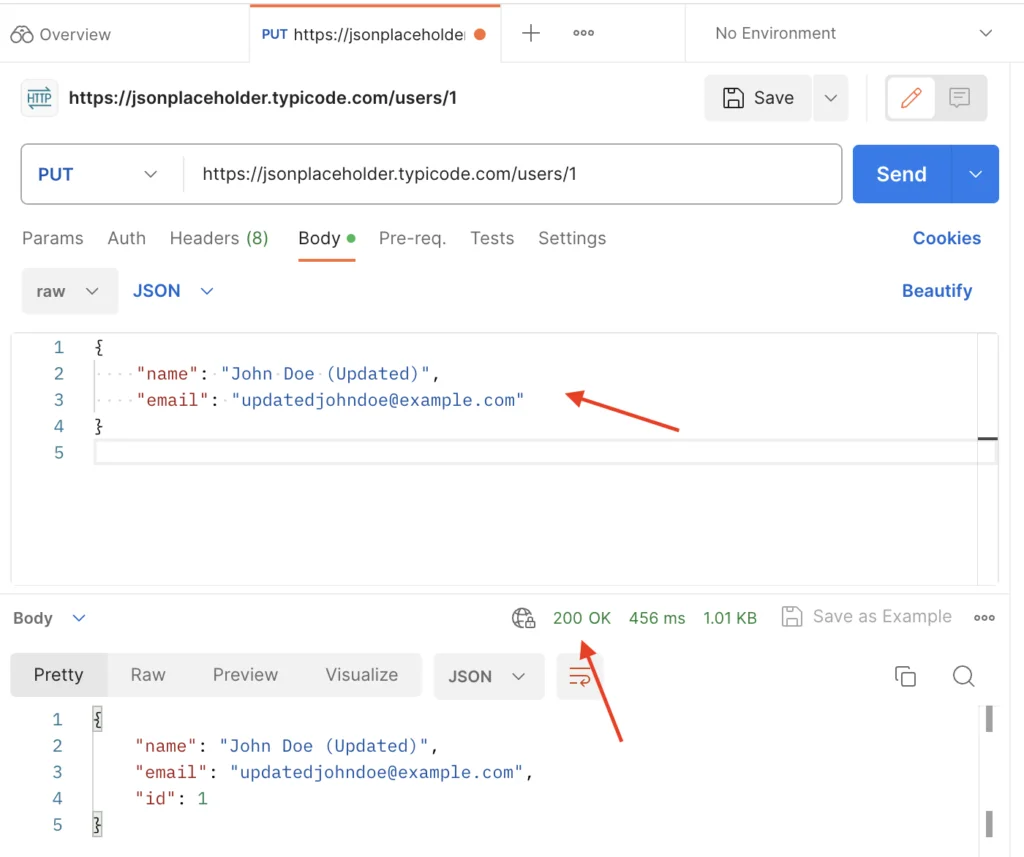This screenshot has width=1024, height=857.
Task: Select the Raw response view
Action: point(148,675)
